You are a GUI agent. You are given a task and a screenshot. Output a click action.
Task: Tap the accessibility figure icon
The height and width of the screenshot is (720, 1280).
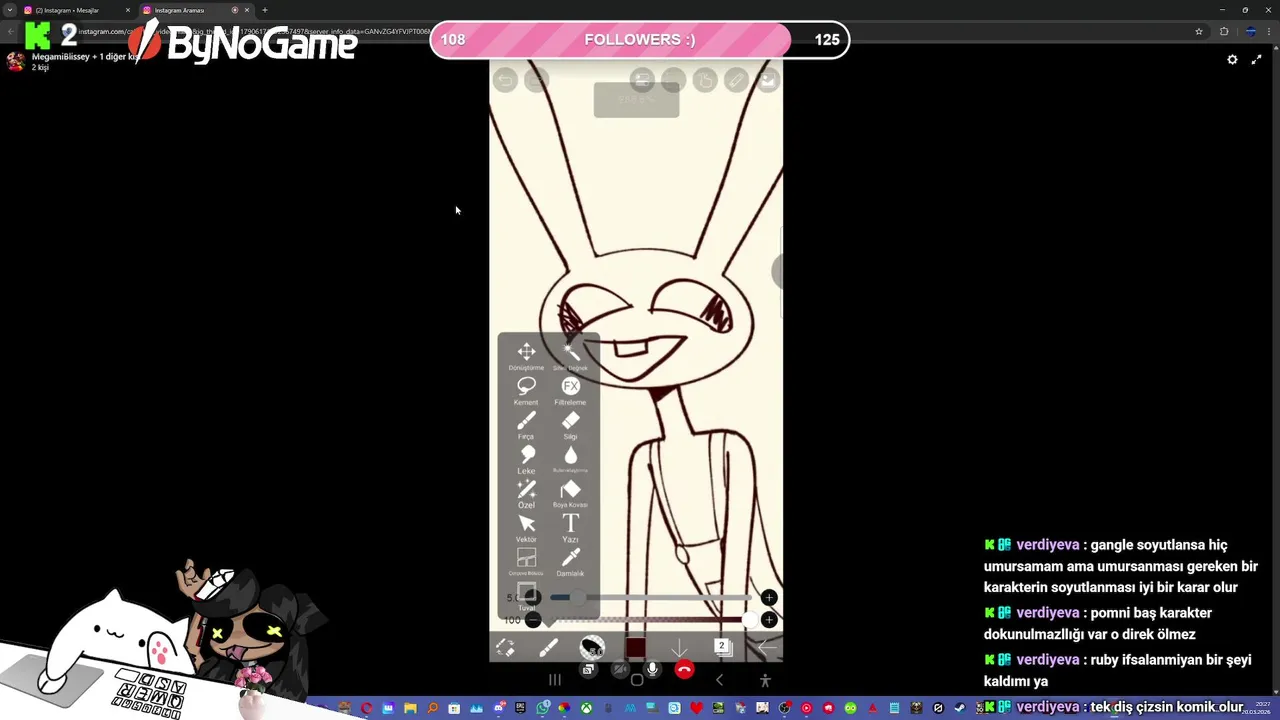point(765,680)
